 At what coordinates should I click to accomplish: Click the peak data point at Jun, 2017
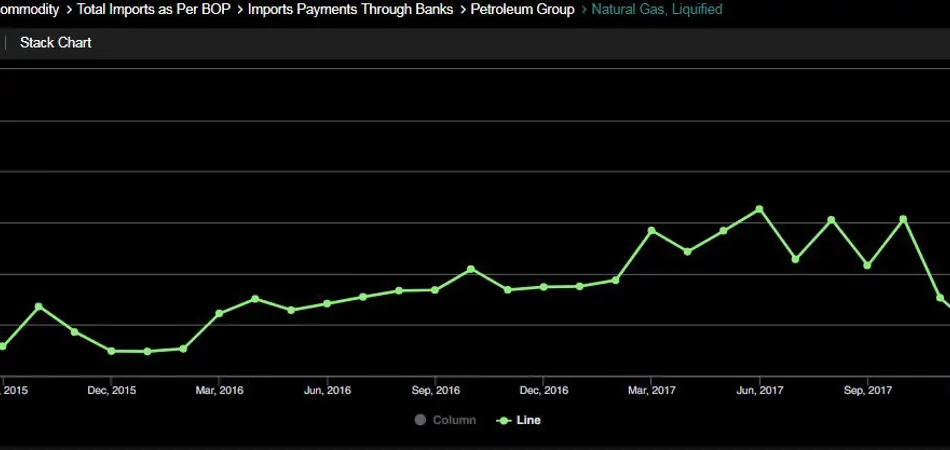click(x=759, y=209)
